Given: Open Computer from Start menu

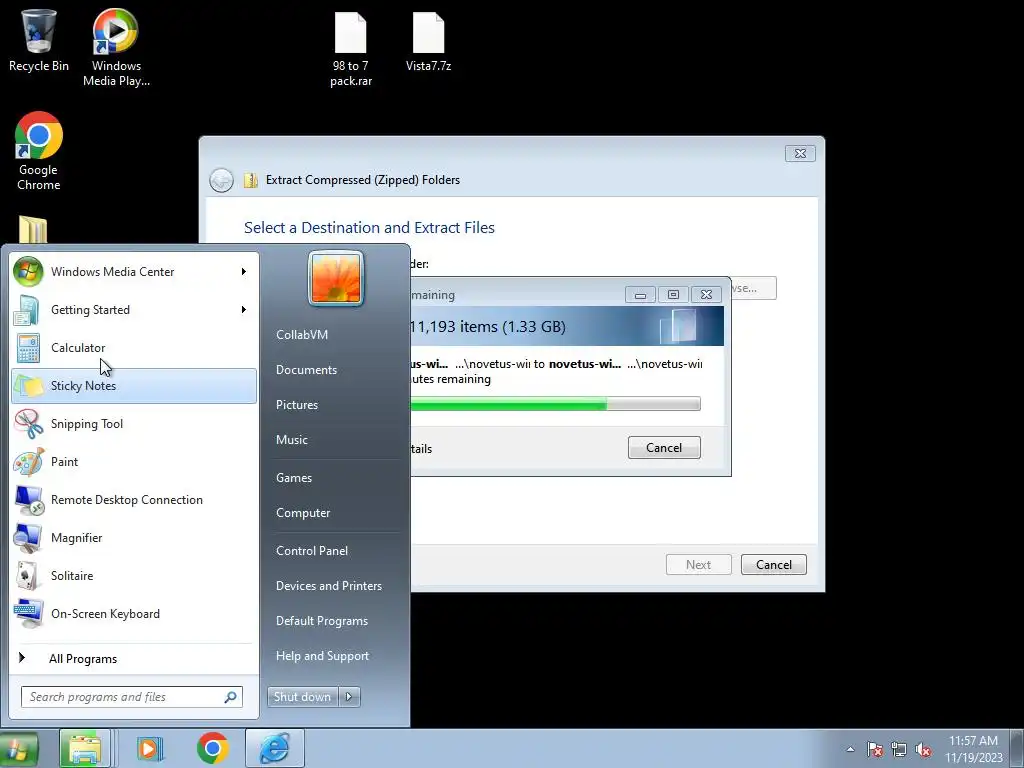Looking at the screenshot, I should [302, 513].
